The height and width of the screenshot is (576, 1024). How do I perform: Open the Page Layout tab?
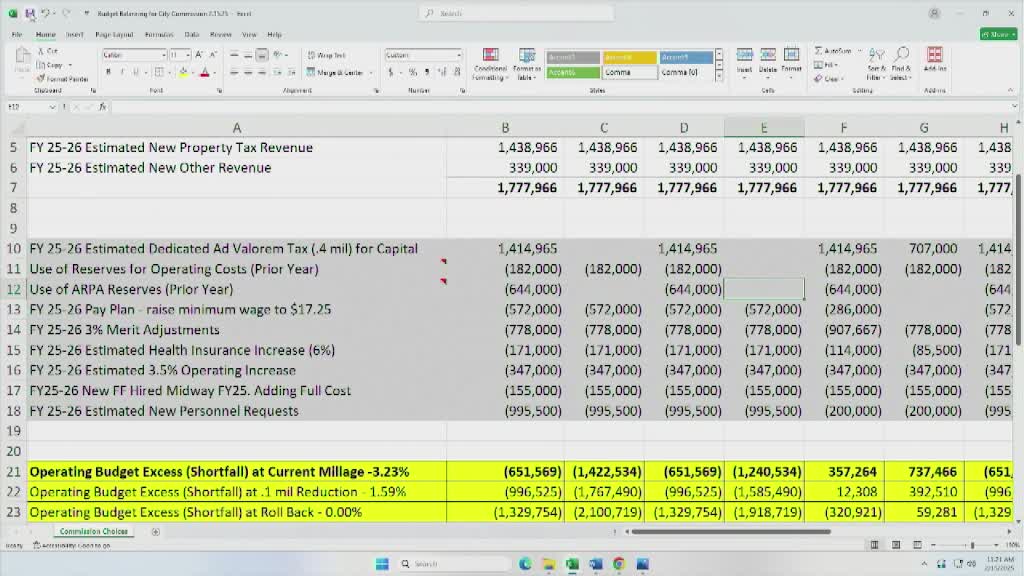pos(114,35)
